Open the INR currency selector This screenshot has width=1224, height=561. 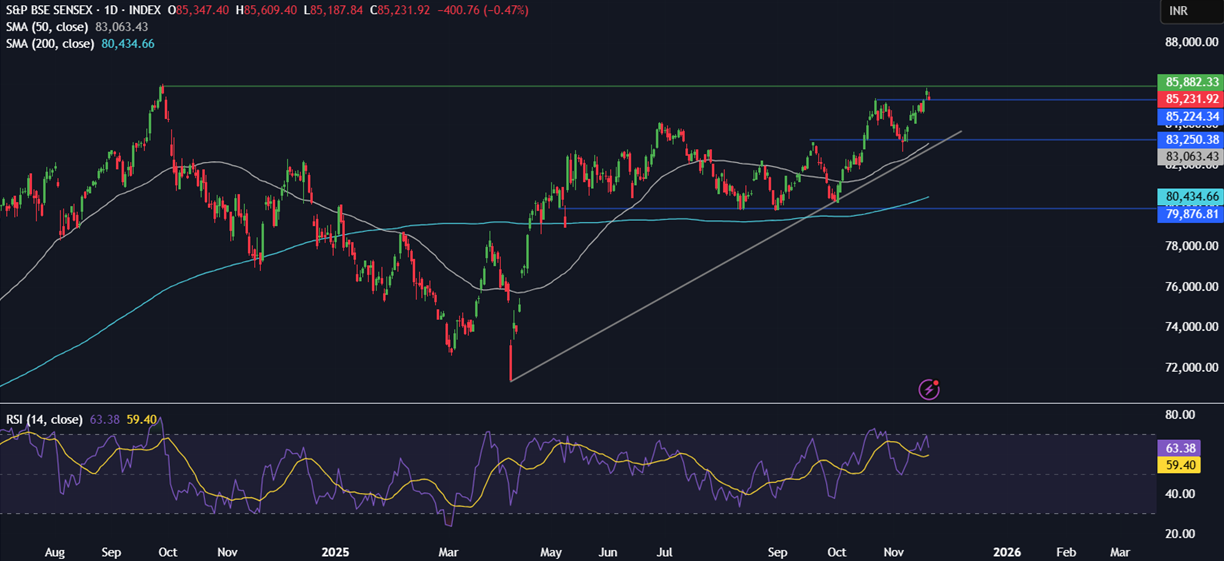(1178, 10)
